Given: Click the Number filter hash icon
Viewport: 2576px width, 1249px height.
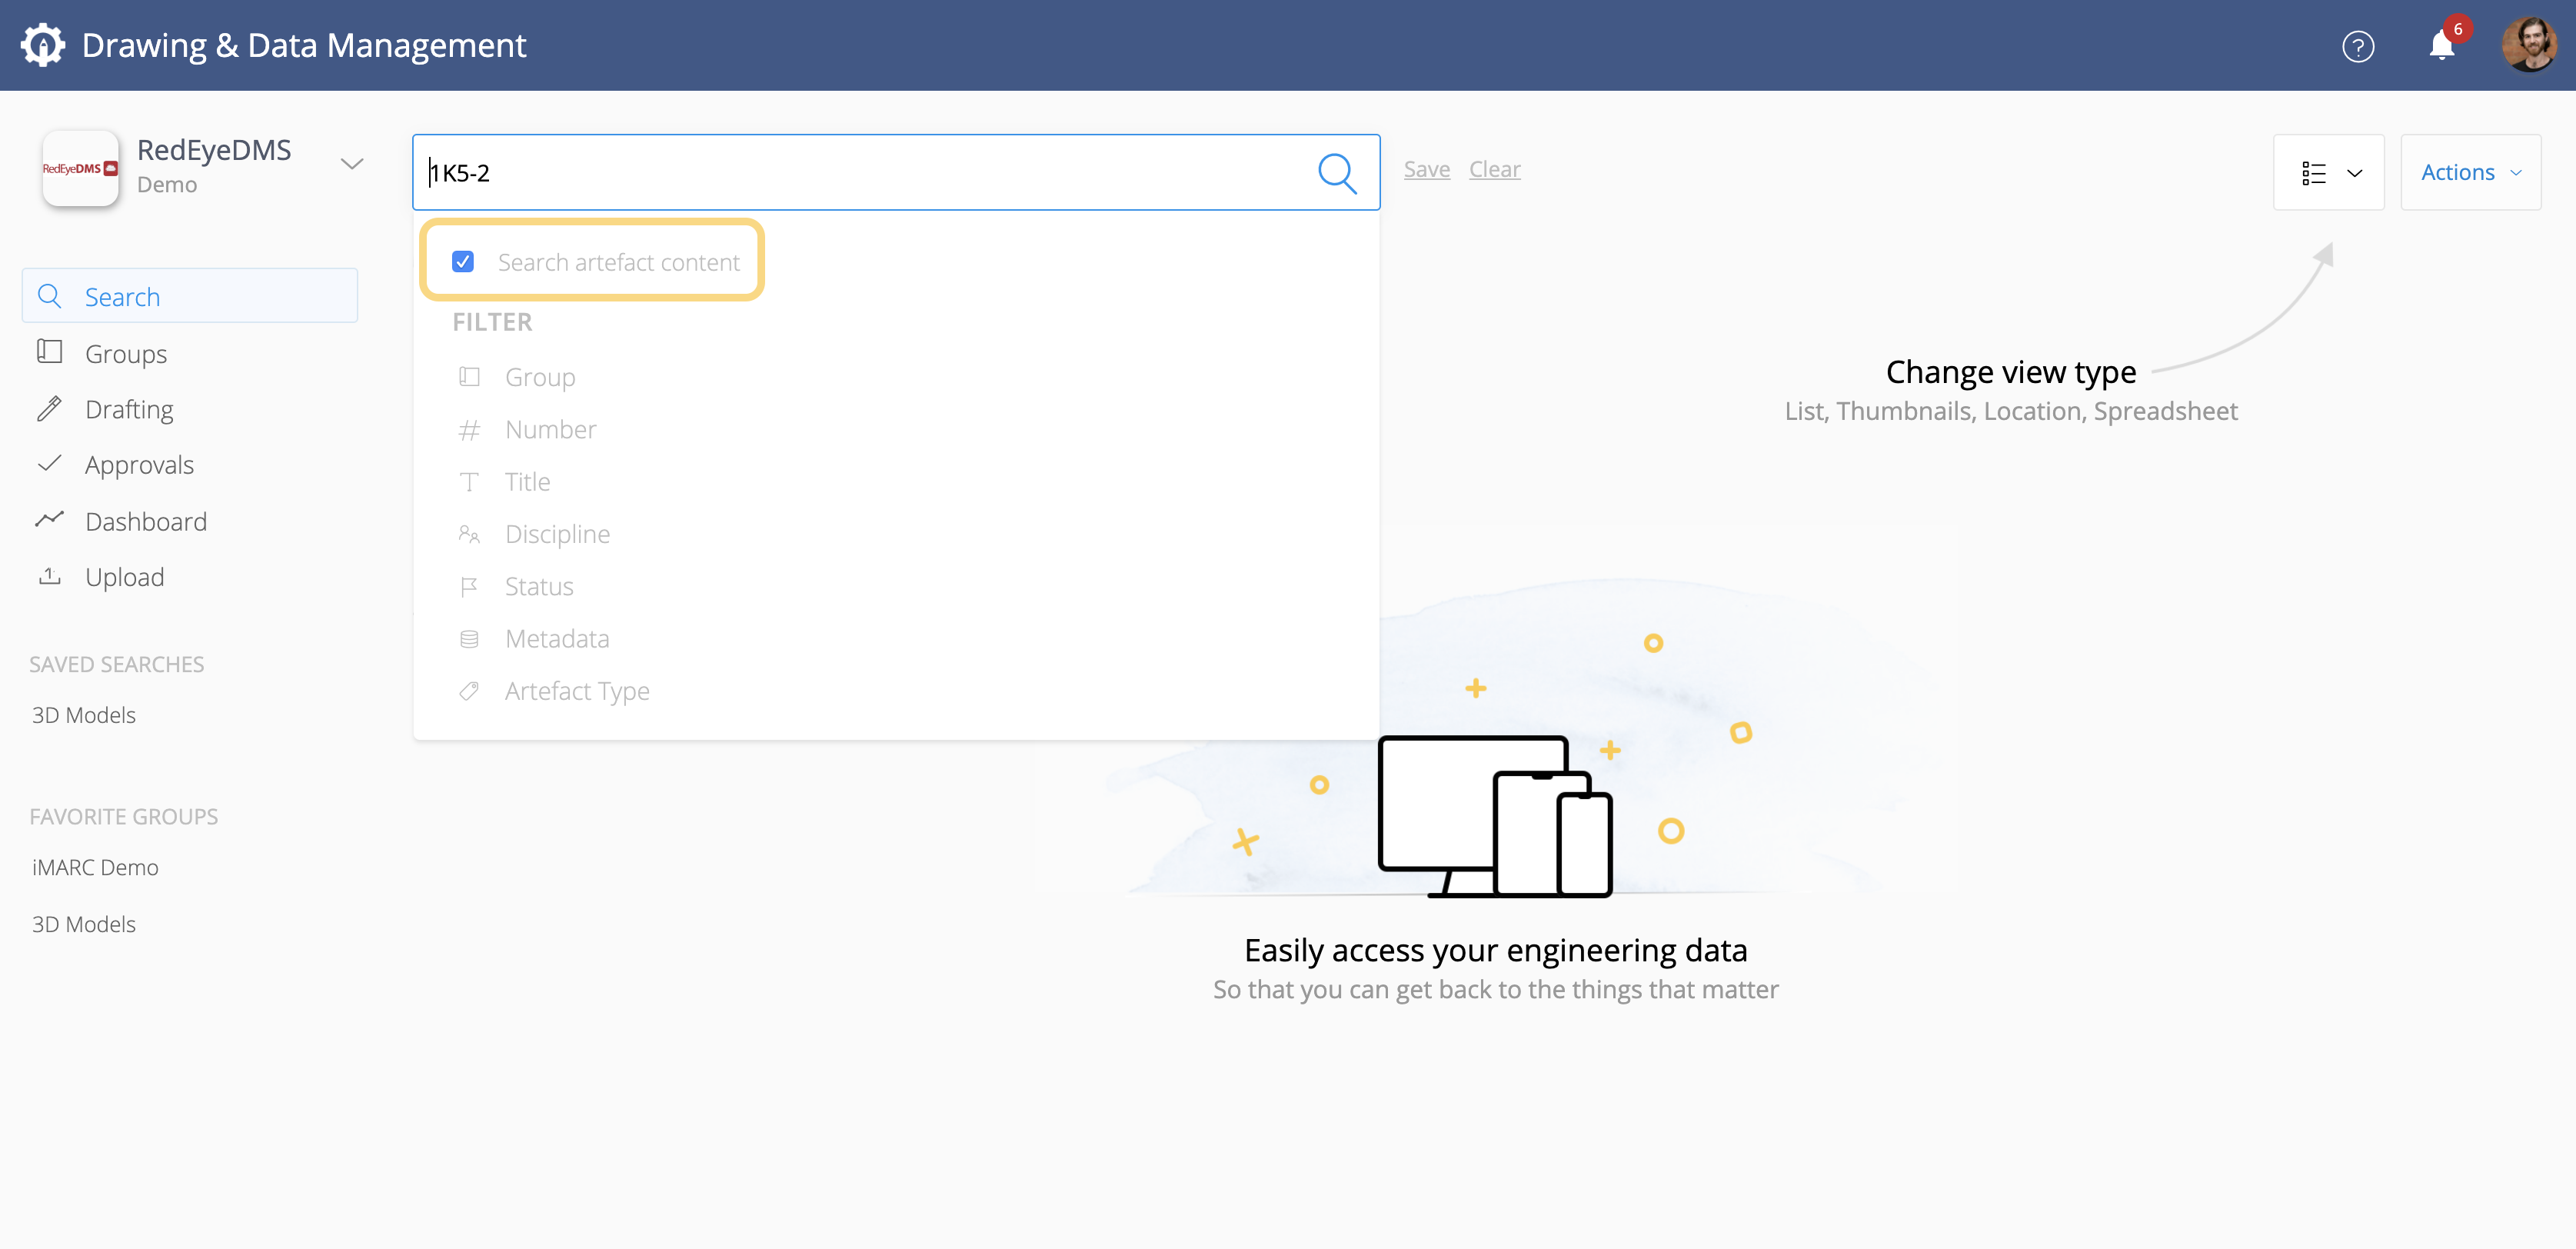Looking at the screenshot, I should coord(469,430).
